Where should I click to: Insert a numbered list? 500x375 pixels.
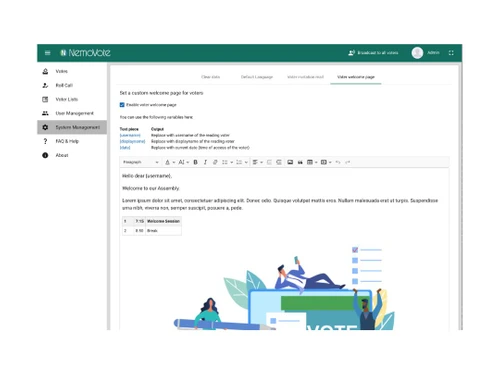(239, 162)
